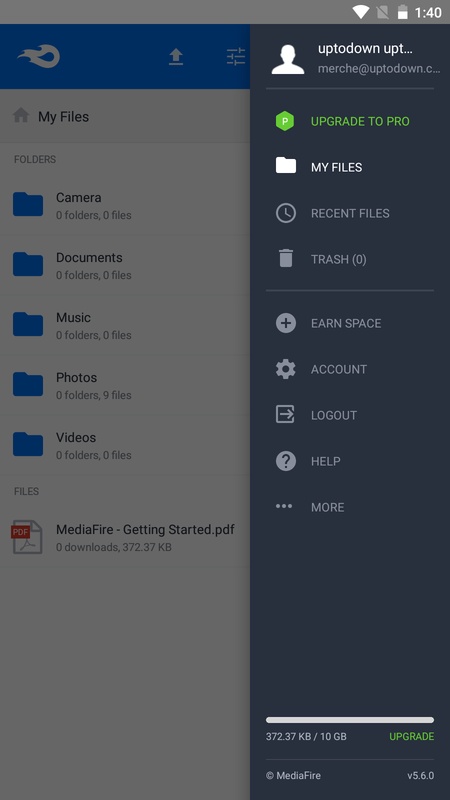The height and width of the screenshot is (800, 450).
Task: Tap the uptodown account name
Action: (365, 49)
